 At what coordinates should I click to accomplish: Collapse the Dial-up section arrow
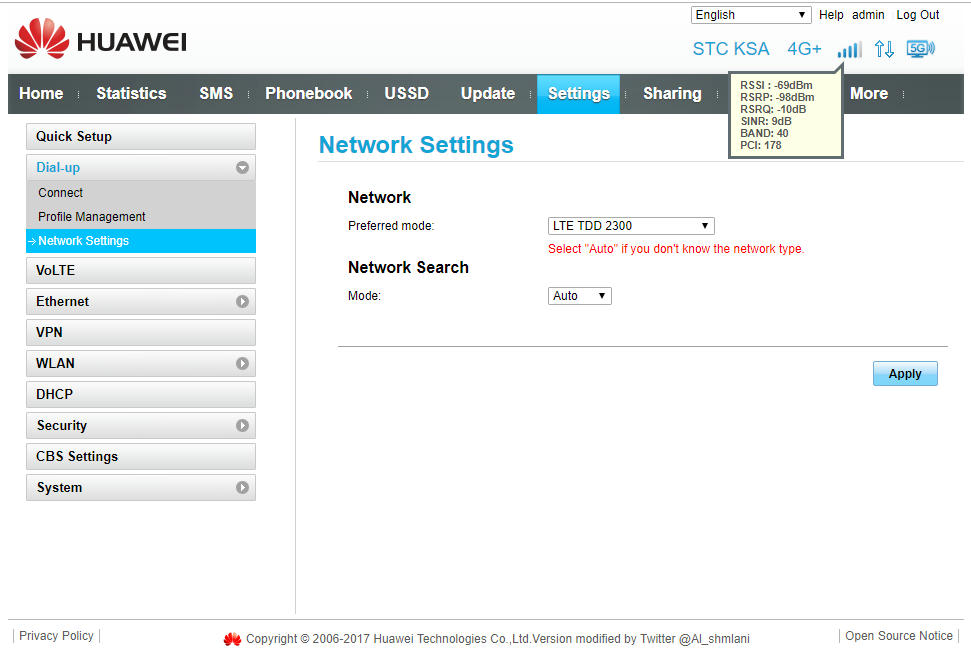[x=242, y=168]
